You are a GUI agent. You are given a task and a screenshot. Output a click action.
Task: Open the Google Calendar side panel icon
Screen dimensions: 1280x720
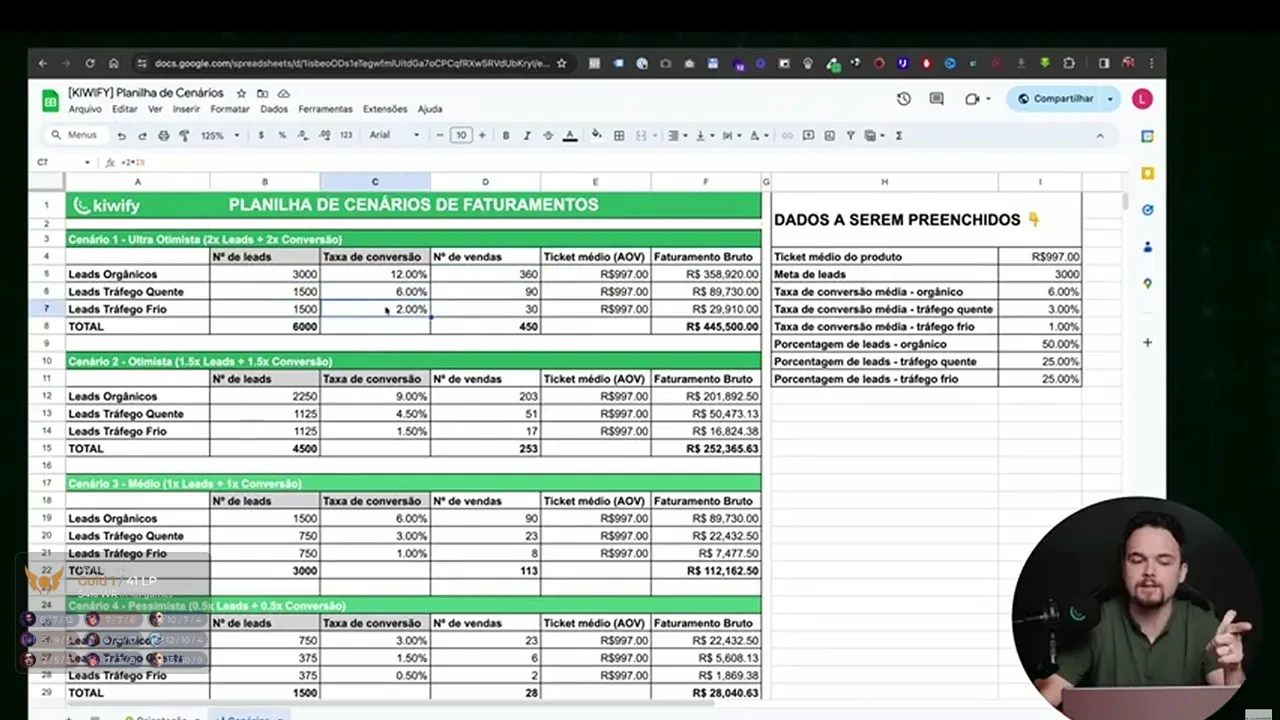point(1147,136)
